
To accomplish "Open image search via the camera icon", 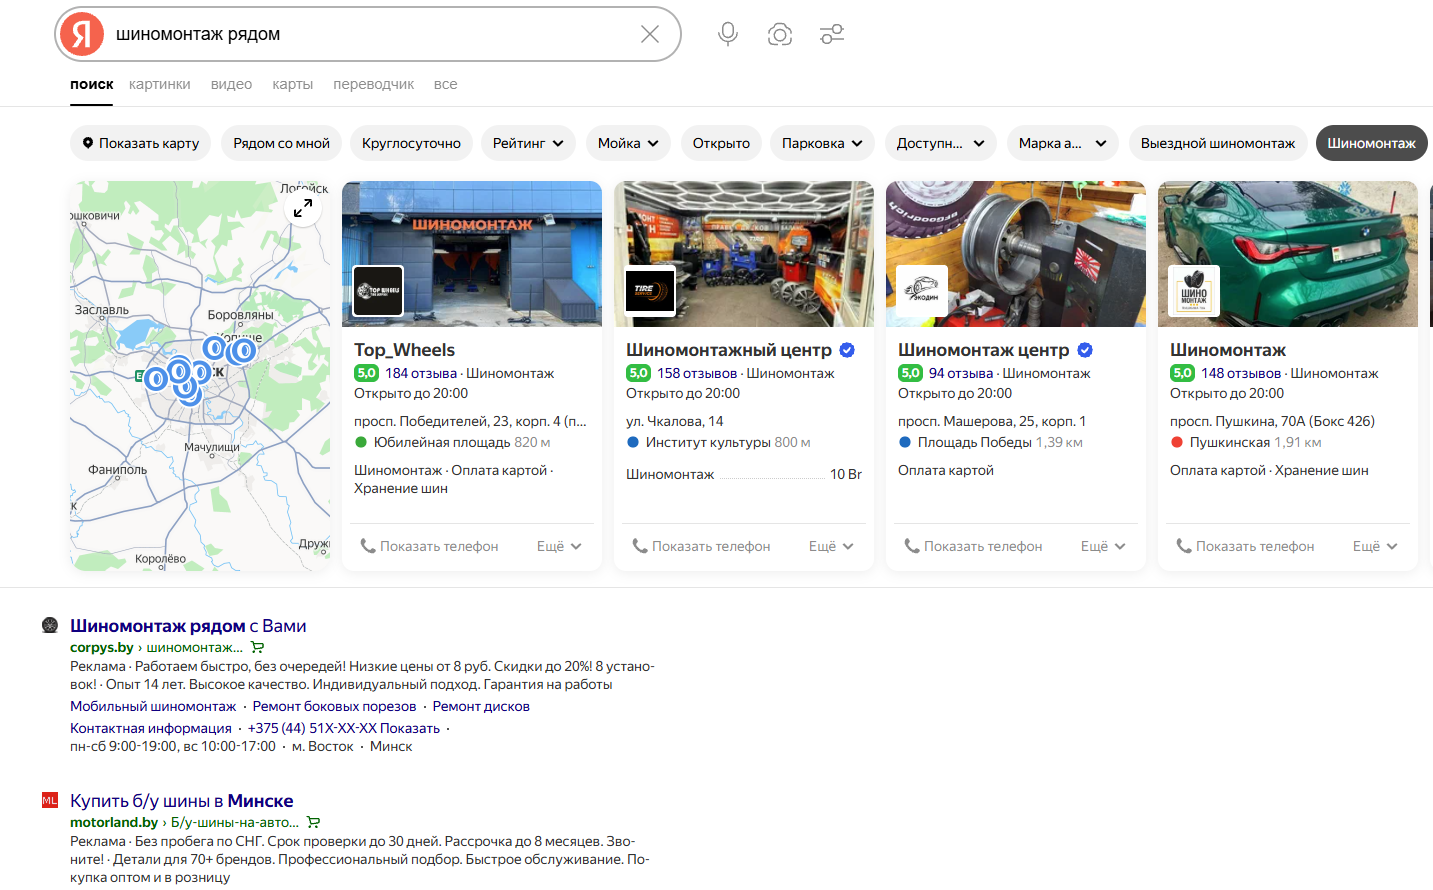I will [780, 34].
